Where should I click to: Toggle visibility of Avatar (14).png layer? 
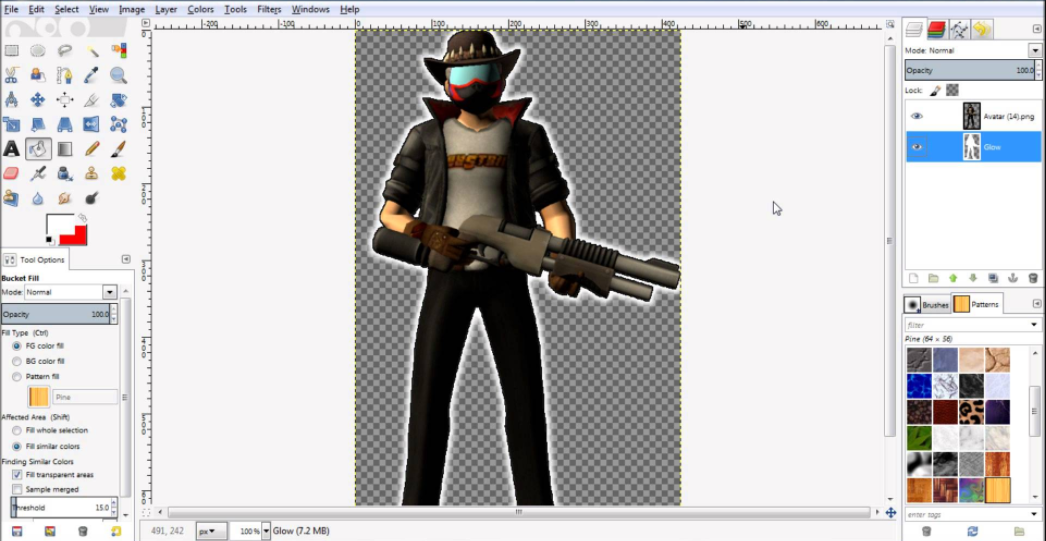917,116
